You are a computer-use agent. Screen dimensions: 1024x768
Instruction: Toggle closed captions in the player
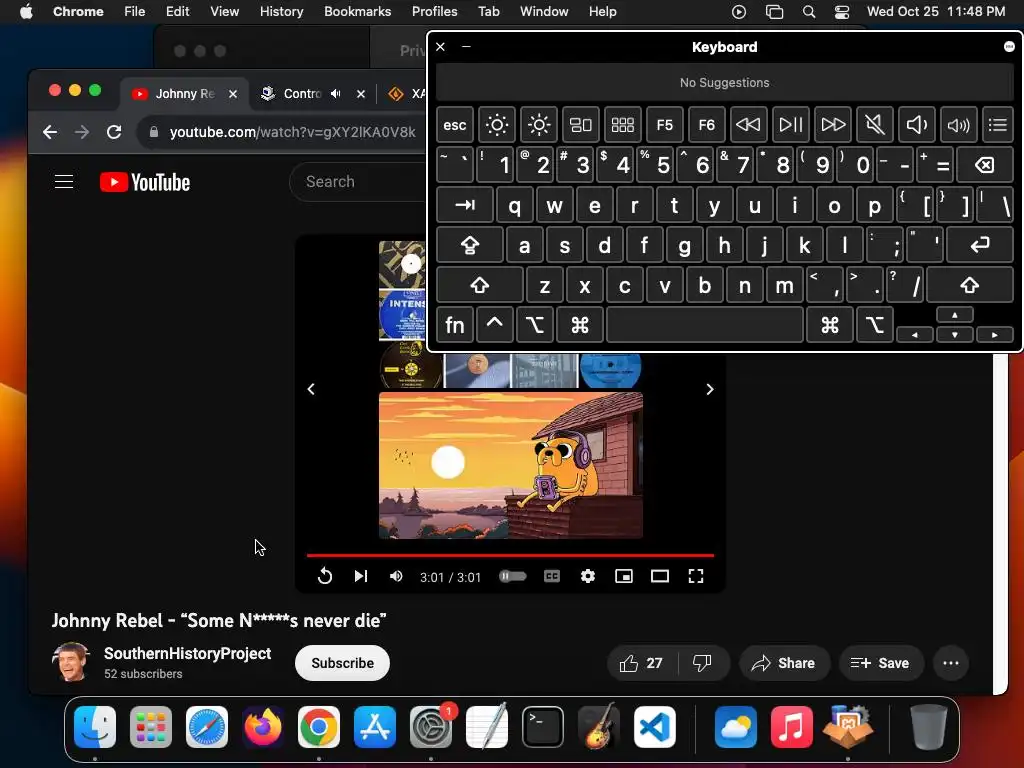coord(552,576)
